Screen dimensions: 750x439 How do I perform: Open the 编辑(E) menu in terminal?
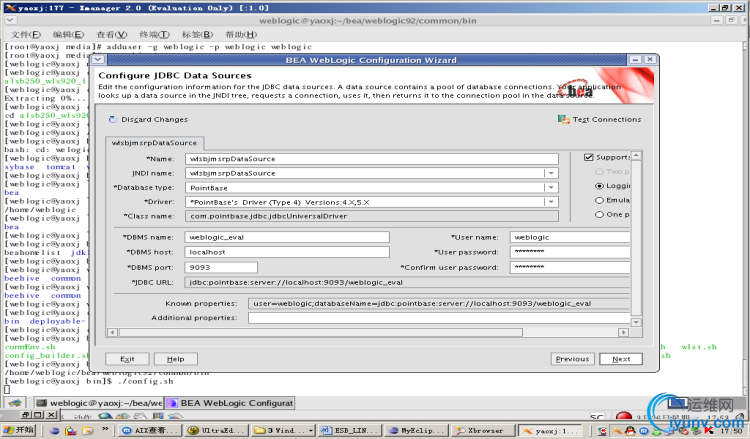coord(68,34)
